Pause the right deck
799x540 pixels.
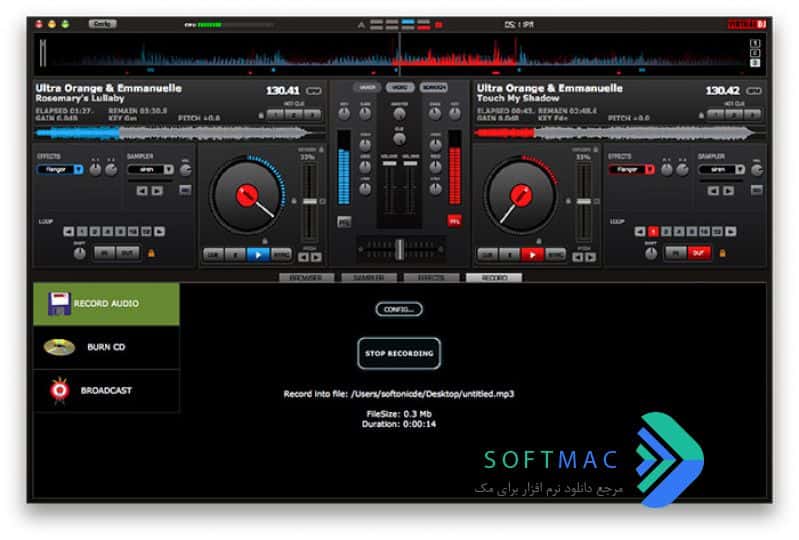(510, 254)
